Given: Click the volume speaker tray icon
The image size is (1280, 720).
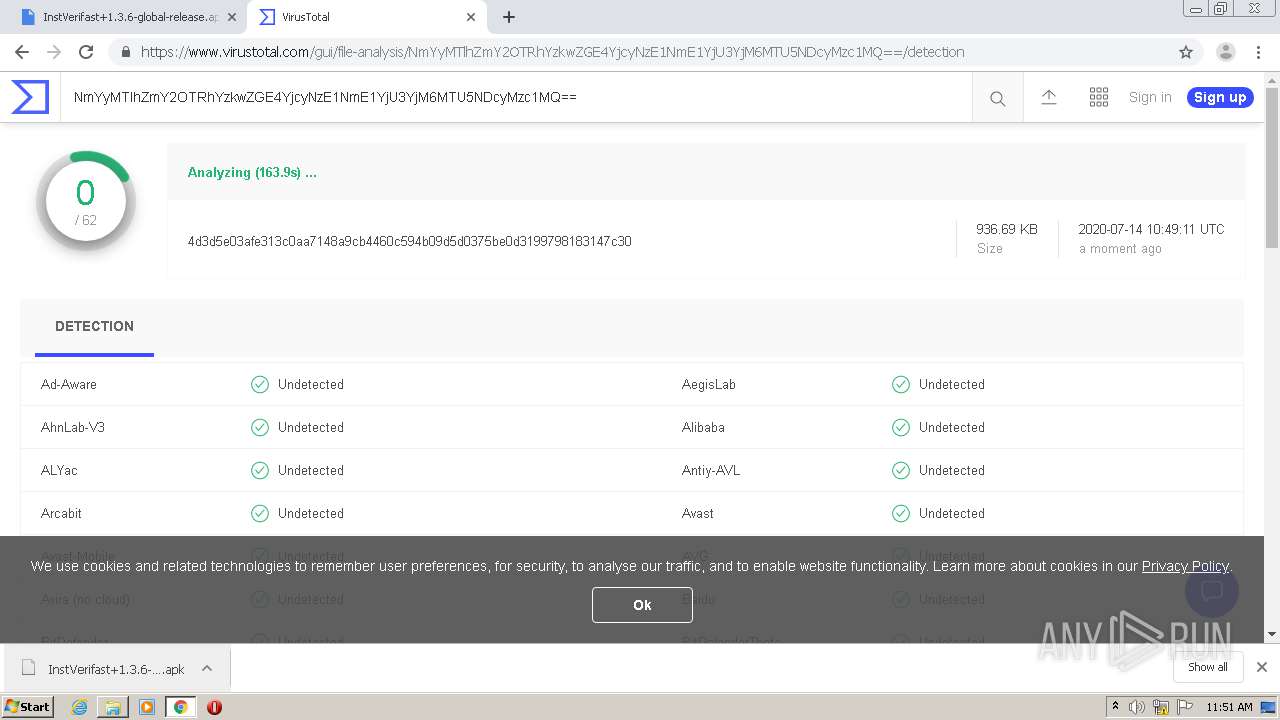Looking at the screenshot, I should pos(1137,707).
